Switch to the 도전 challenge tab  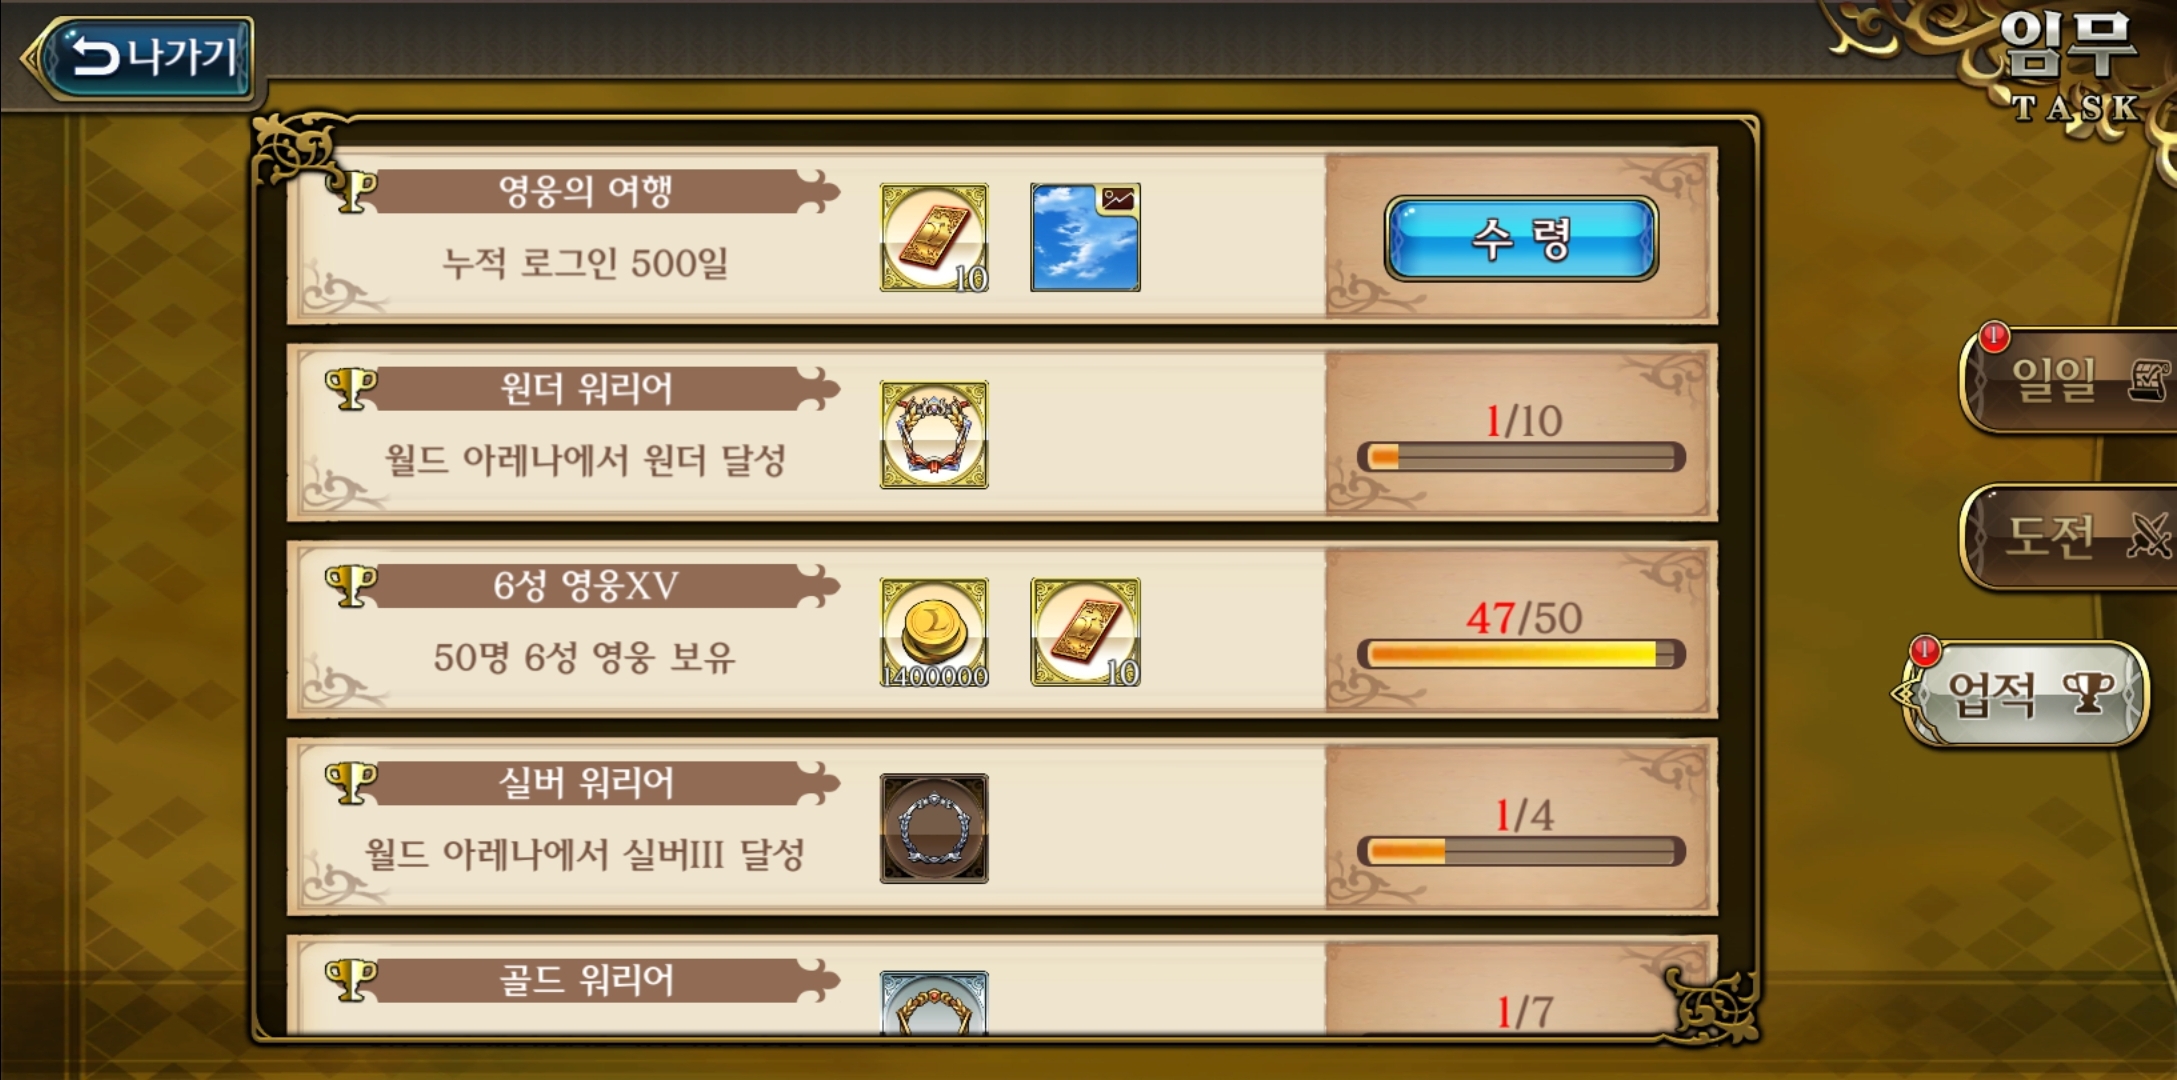[x=2067, y=537]
